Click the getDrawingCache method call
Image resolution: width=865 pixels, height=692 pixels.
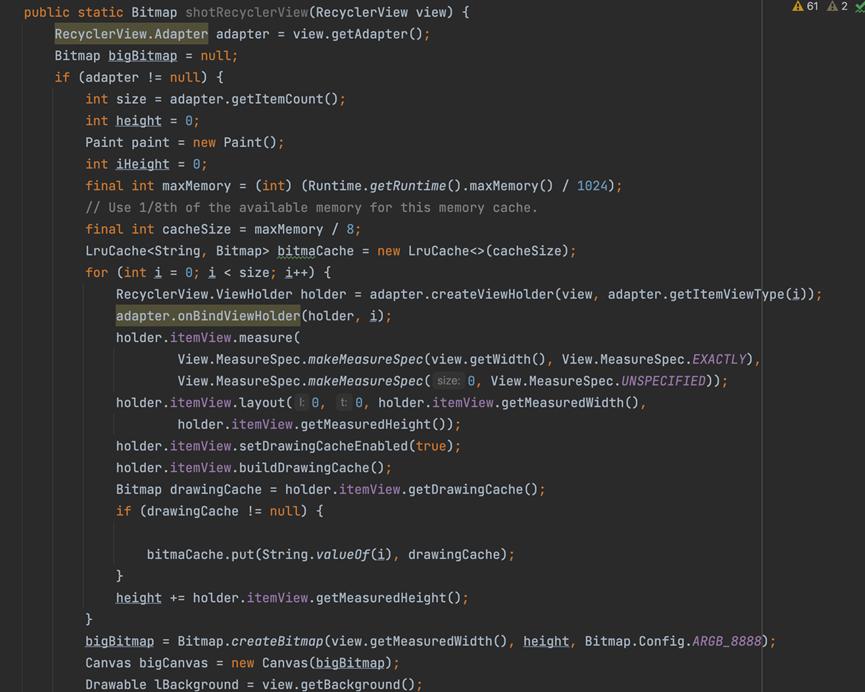click(x=465, y=489)
